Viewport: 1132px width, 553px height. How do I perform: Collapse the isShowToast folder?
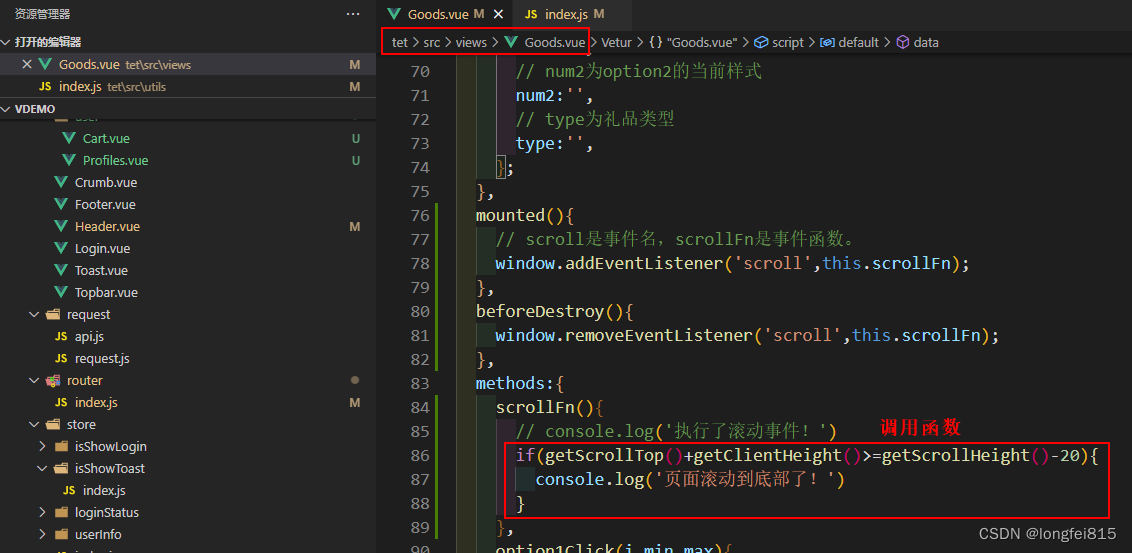click(x=42, y=469)
